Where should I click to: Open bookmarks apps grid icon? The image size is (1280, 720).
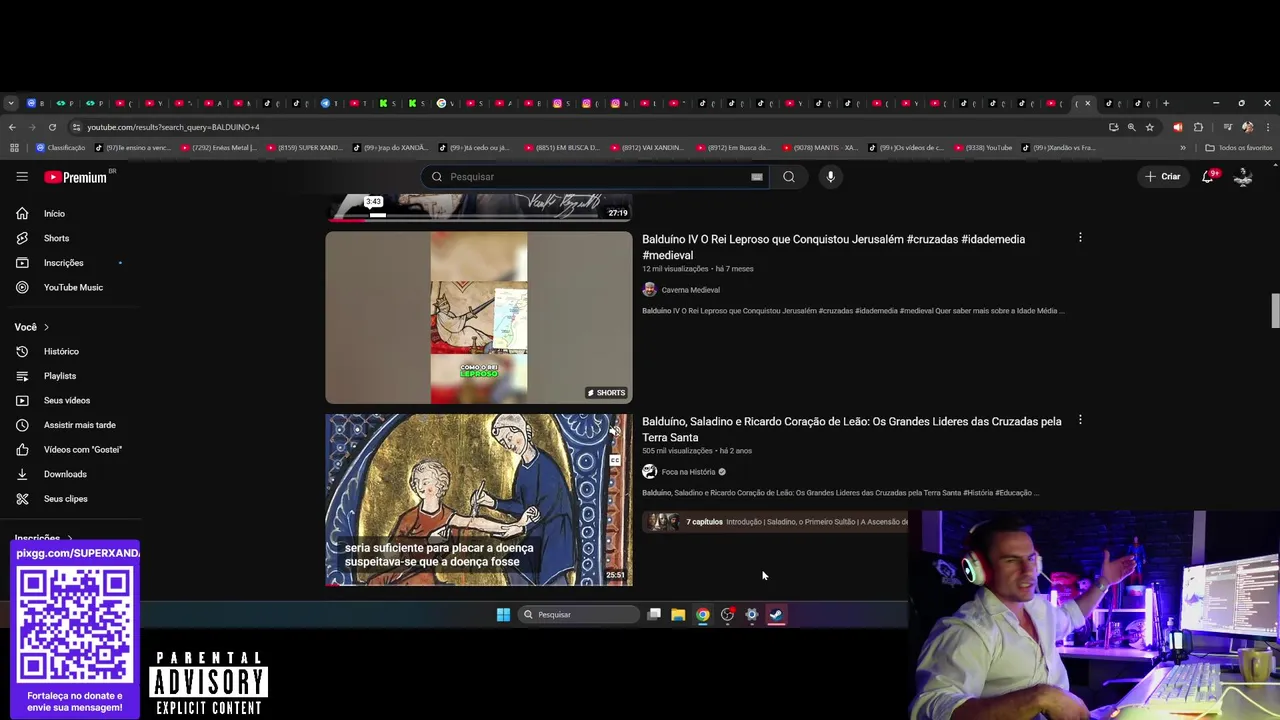[14, 148]
